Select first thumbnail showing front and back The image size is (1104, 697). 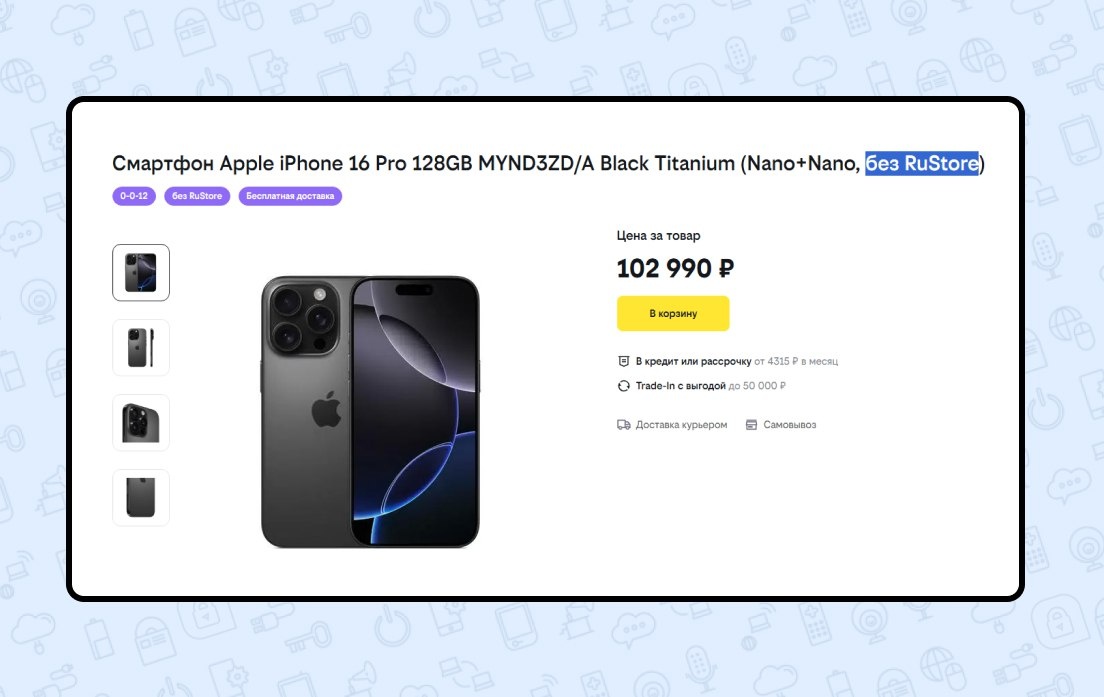click(x=141, y=272)
